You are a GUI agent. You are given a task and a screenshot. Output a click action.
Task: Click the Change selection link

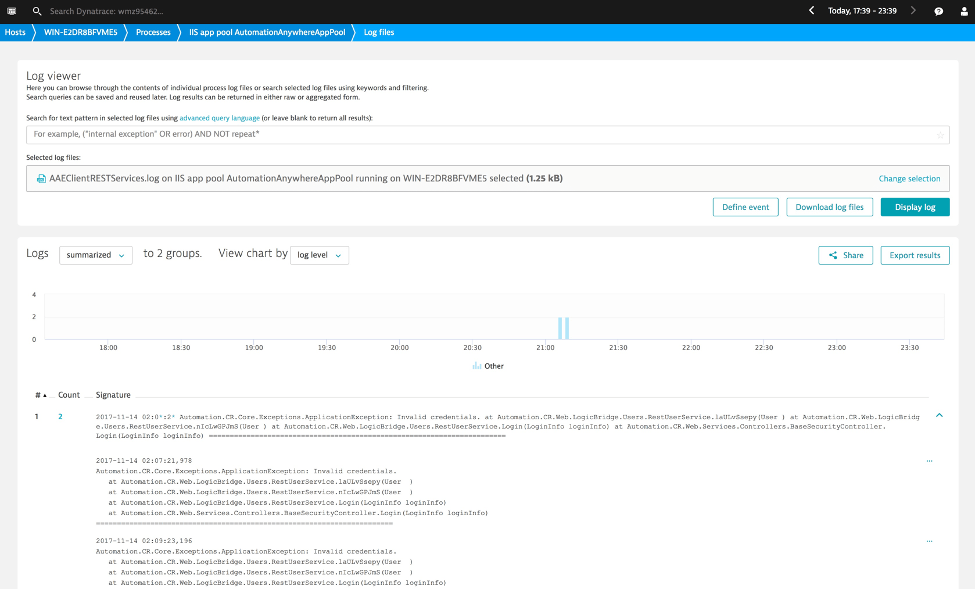(x=909, y=179)
